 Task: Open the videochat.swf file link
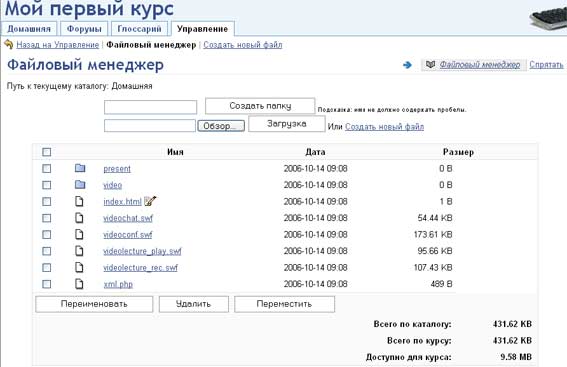pos(128,218)
